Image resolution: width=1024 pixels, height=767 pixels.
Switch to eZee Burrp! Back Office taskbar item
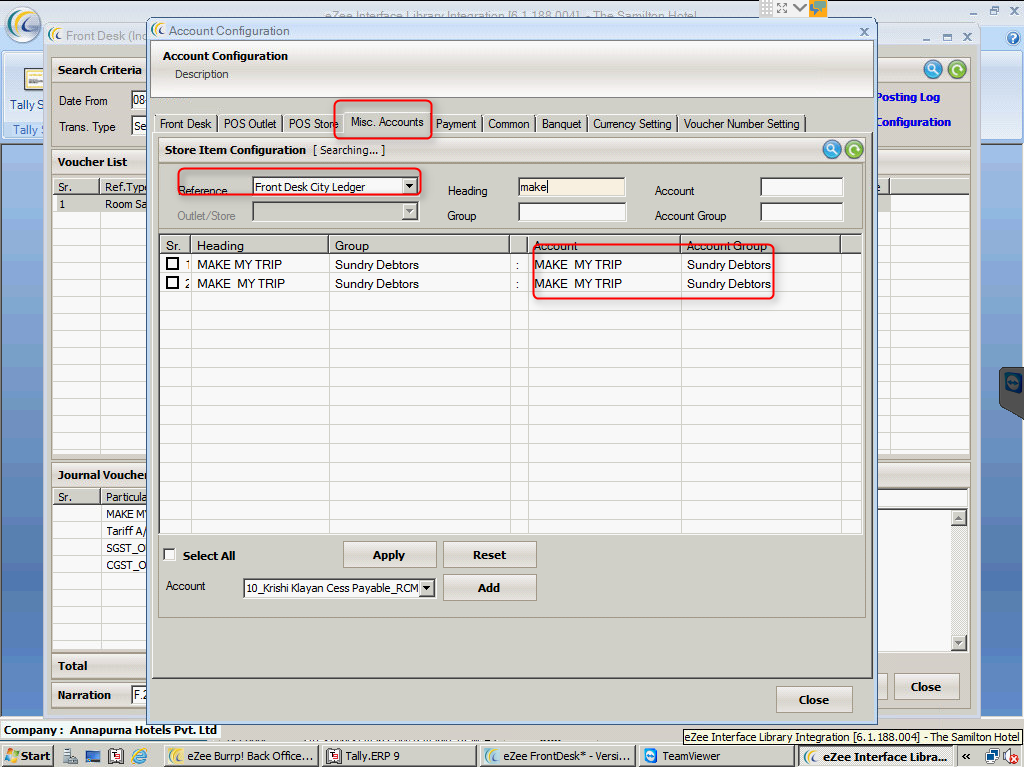point(240,756)
